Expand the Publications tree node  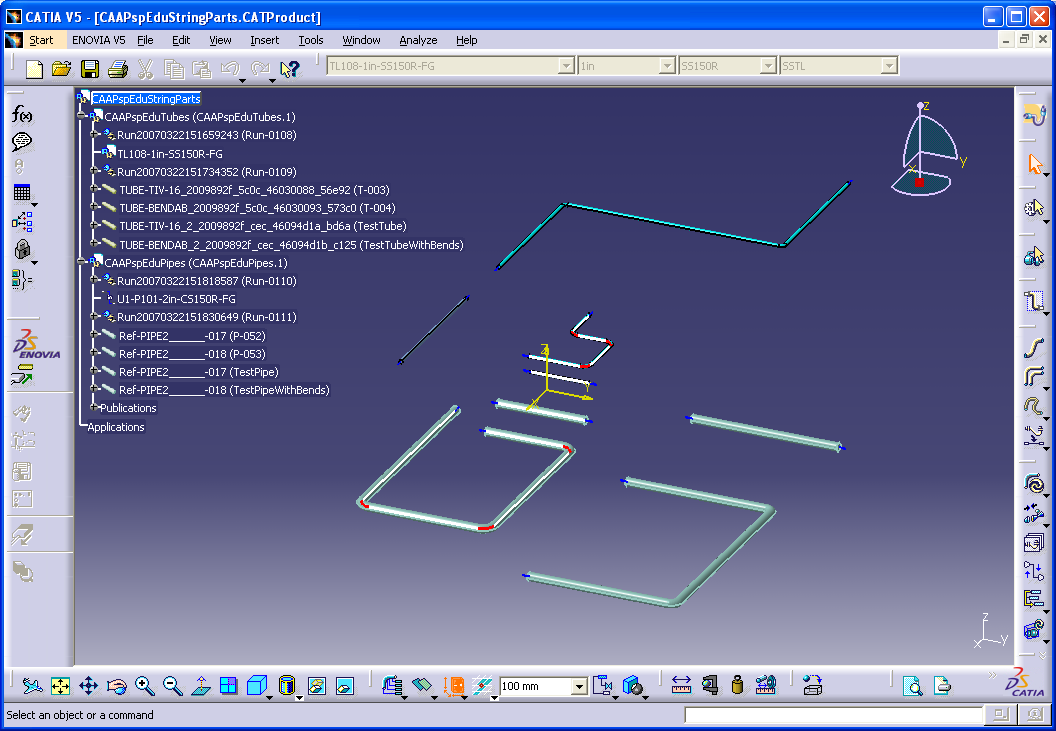tap(94, 408)
